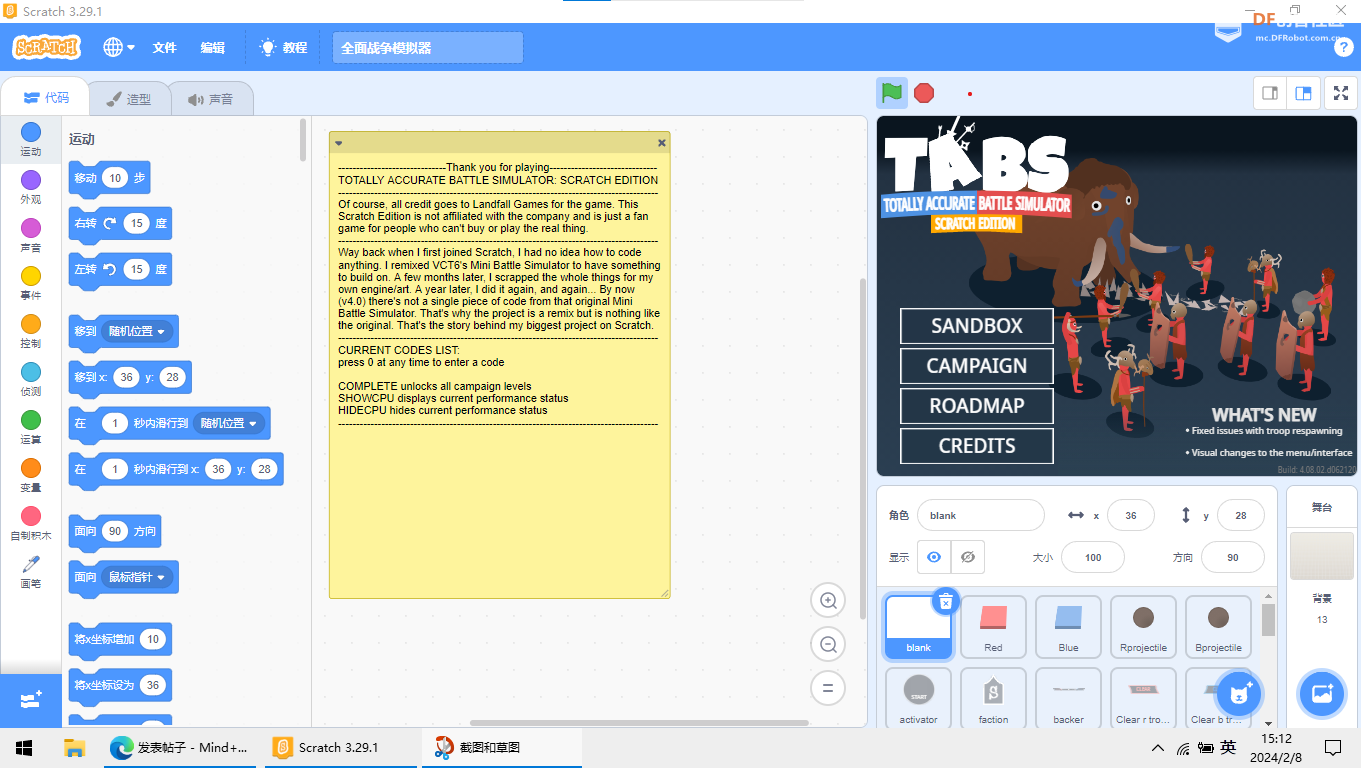
Task: Click the ROADMAP button on stage
Action: (977, 406)
